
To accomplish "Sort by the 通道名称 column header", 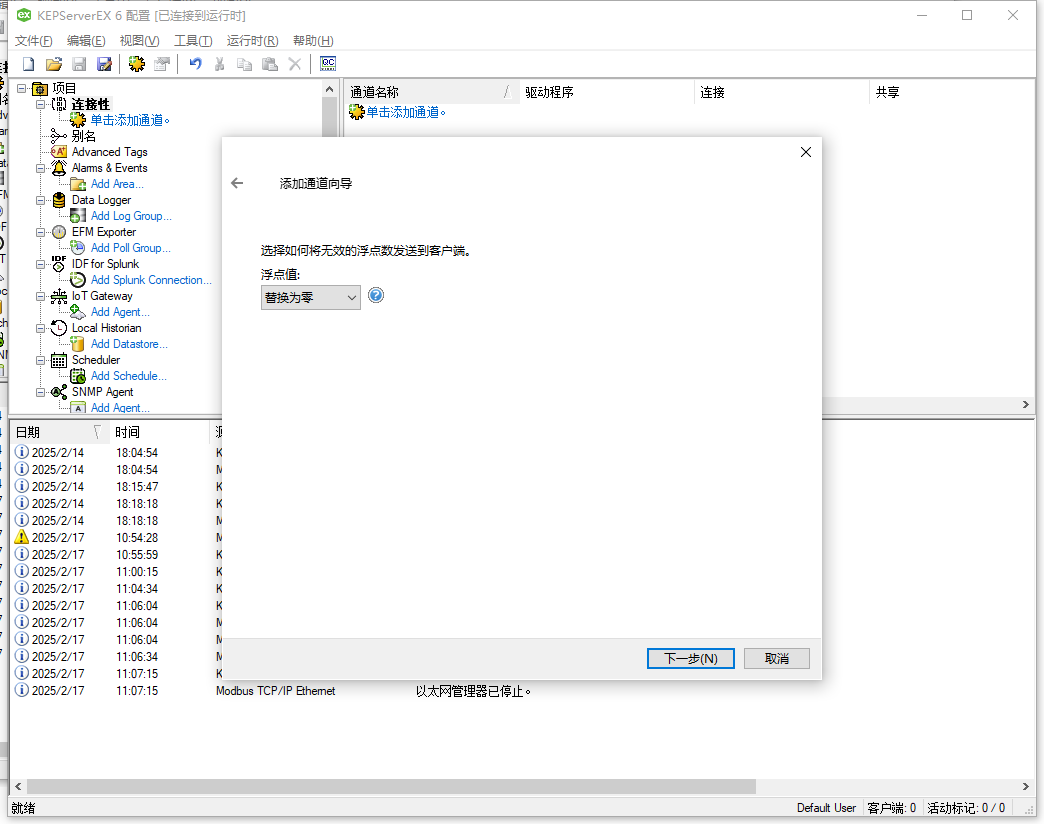I will [x=431, y=92].
